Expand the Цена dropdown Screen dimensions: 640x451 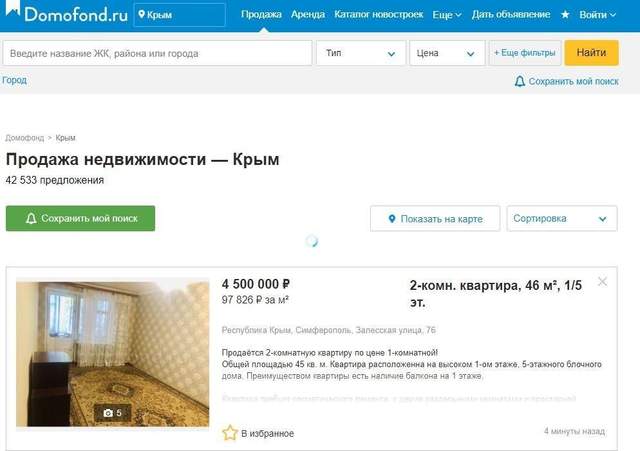pyautogui.click(x=447, y=53)
